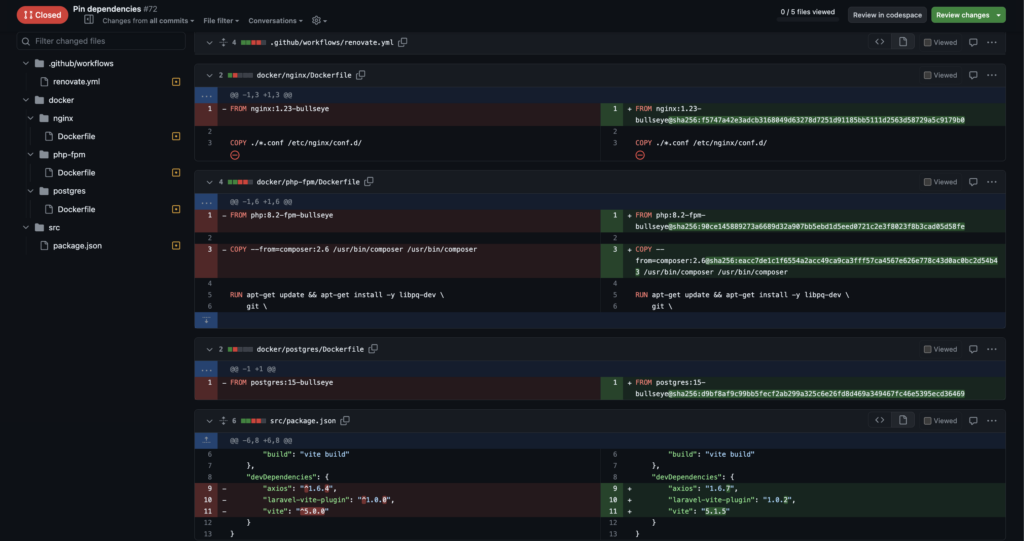Open File filter dropdown
This screenshot has width=1024, height=541.
221,21
